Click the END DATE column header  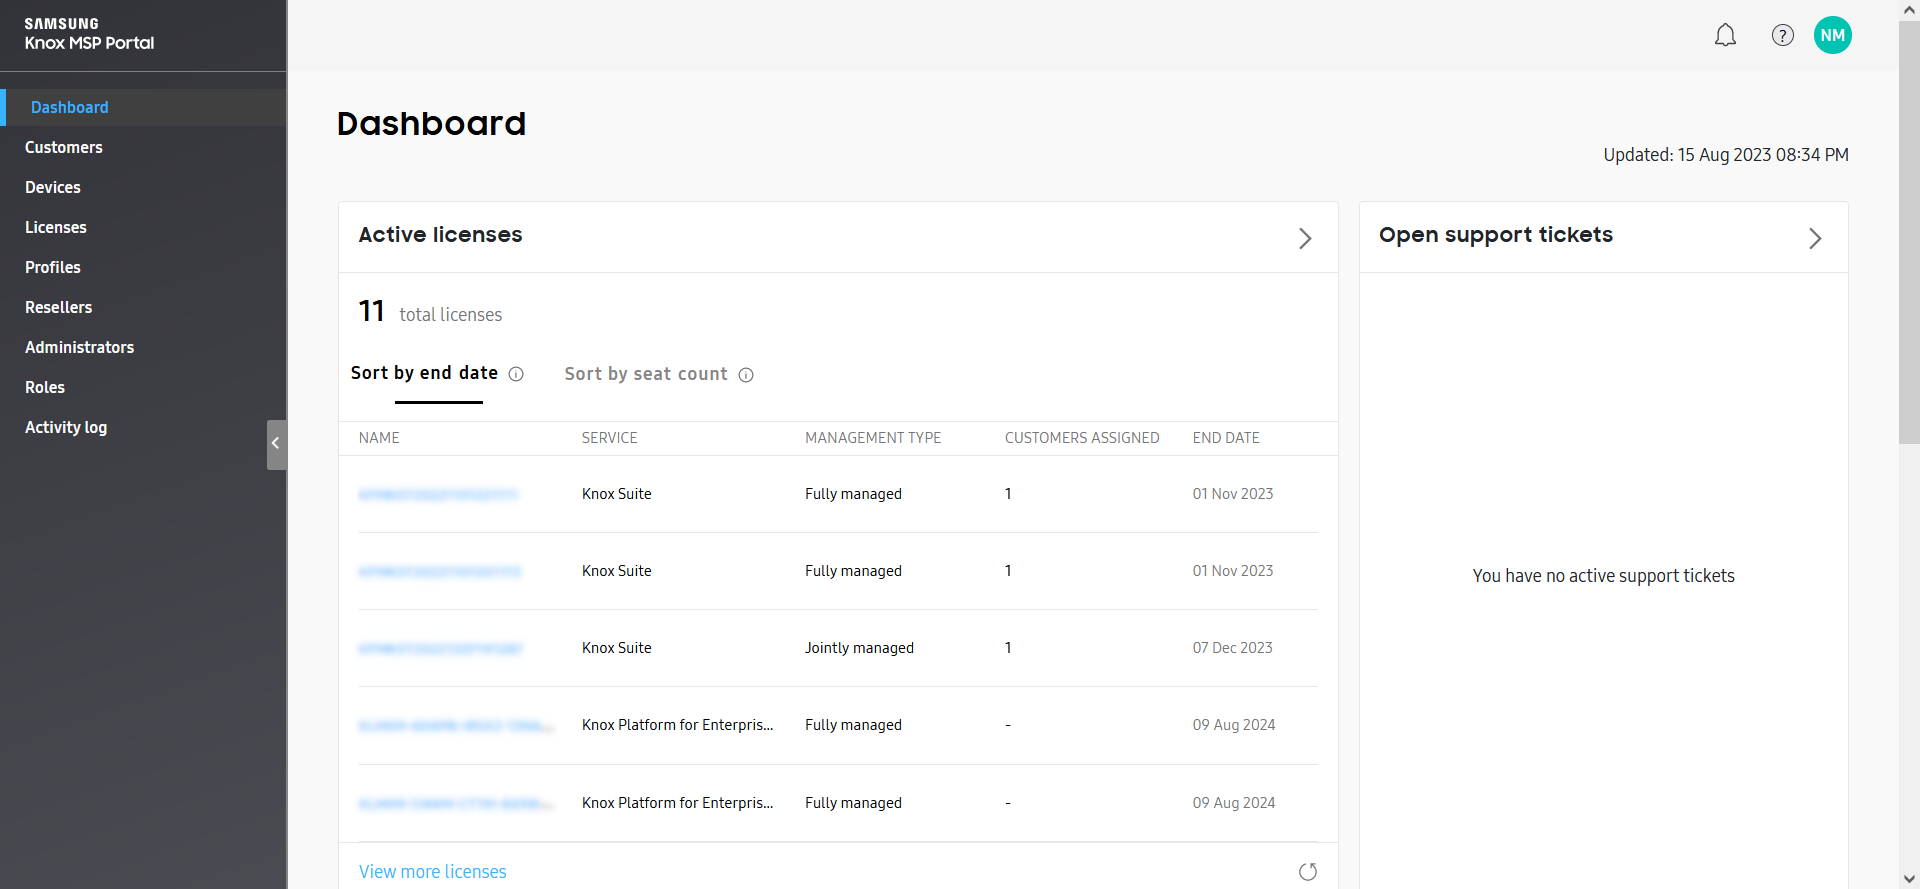pyautogui.click(x=1226, y=438)
